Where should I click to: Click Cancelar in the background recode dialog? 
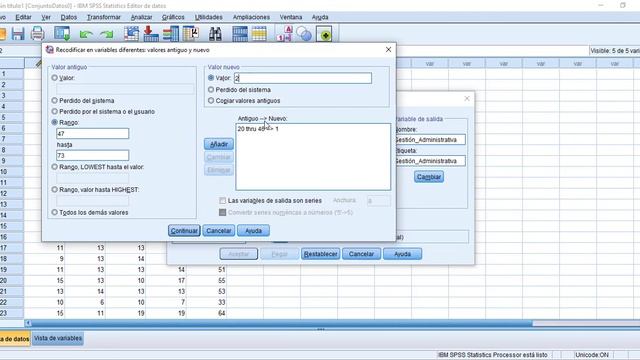tap(361, 254)
